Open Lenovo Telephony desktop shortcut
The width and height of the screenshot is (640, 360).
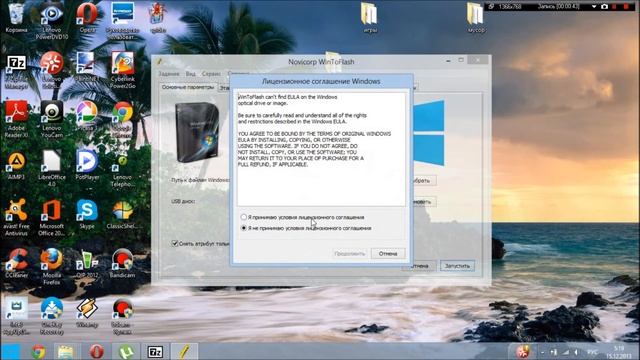pyautogui.click(x=122, y=168)
